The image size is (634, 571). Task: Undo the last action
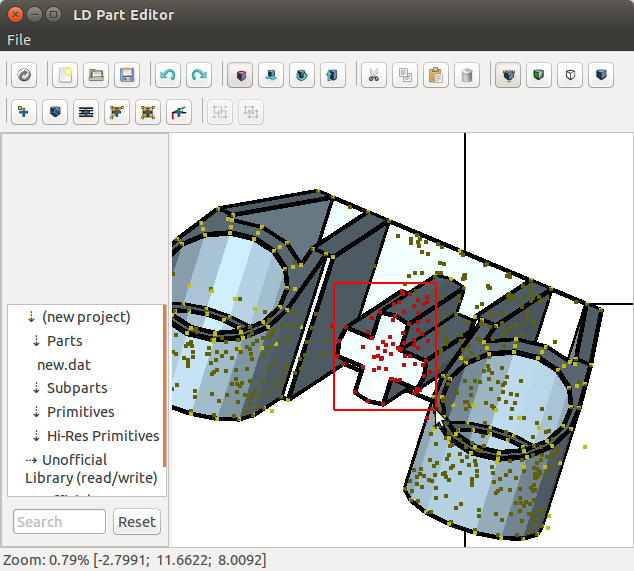(168, 75)
